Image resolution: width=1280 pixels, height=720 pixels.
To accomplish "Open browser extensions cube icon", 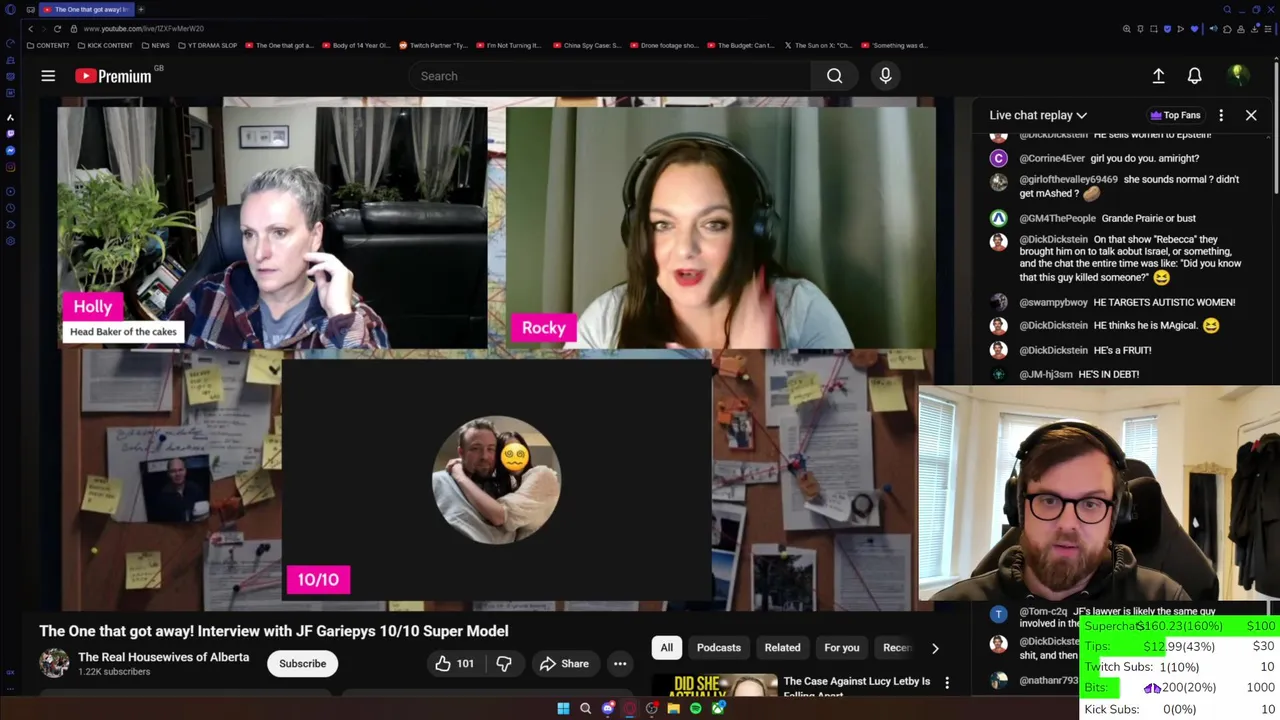I will coord(1227,29).
